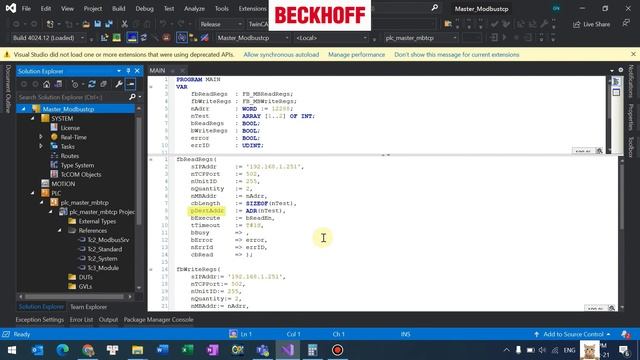640x360 pixels.
Task: Select the Tc2_ModbusSrv reference
Action: tap(108, 240)
